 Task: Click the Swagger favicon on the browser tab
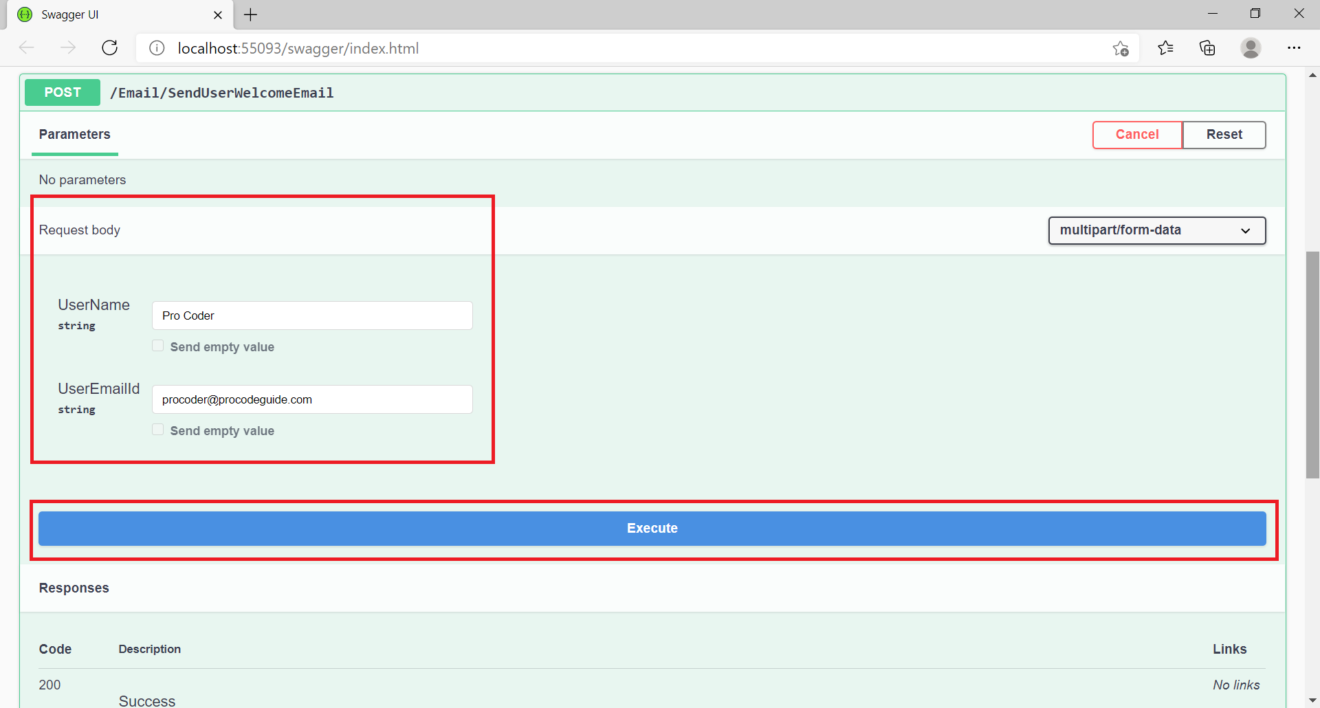(x=24, y=14)
